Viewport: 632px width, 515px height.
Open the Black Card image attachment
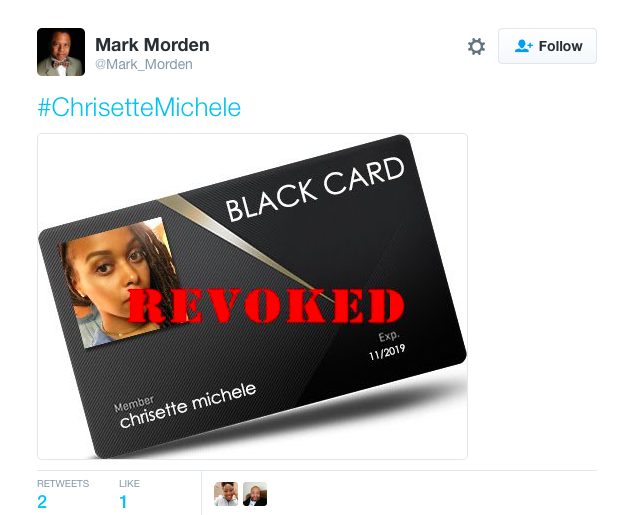tap(252, 296)
